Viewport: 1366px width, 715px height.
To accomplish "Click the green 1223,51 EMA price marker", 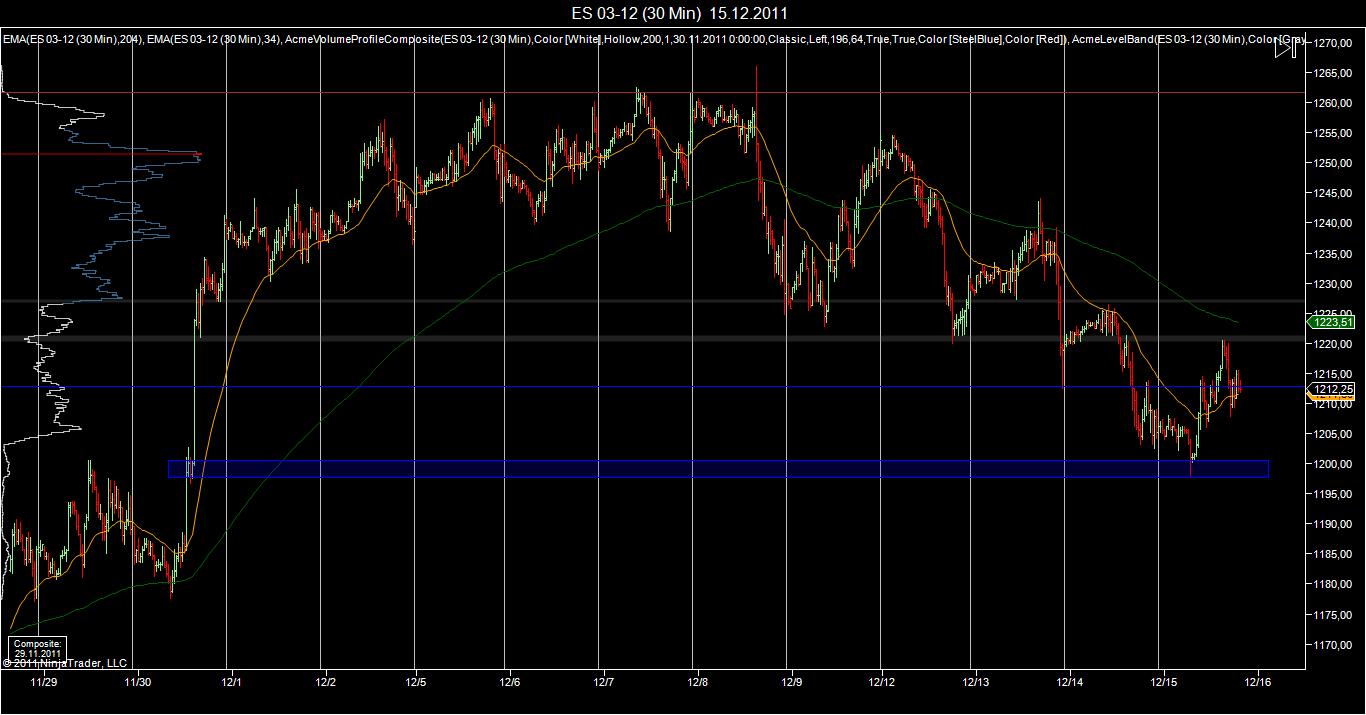I will pos(1332,322).
